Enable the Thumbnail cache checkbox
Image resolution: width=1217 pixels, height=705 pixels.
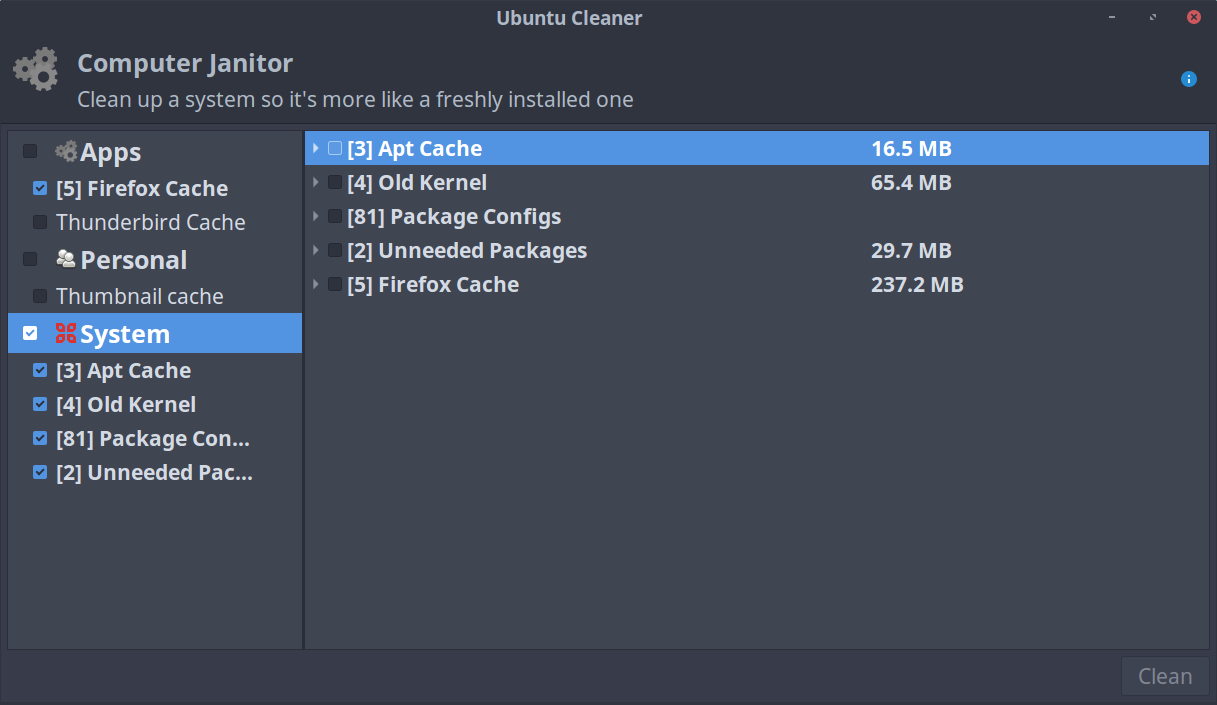(x=40, y=295)
